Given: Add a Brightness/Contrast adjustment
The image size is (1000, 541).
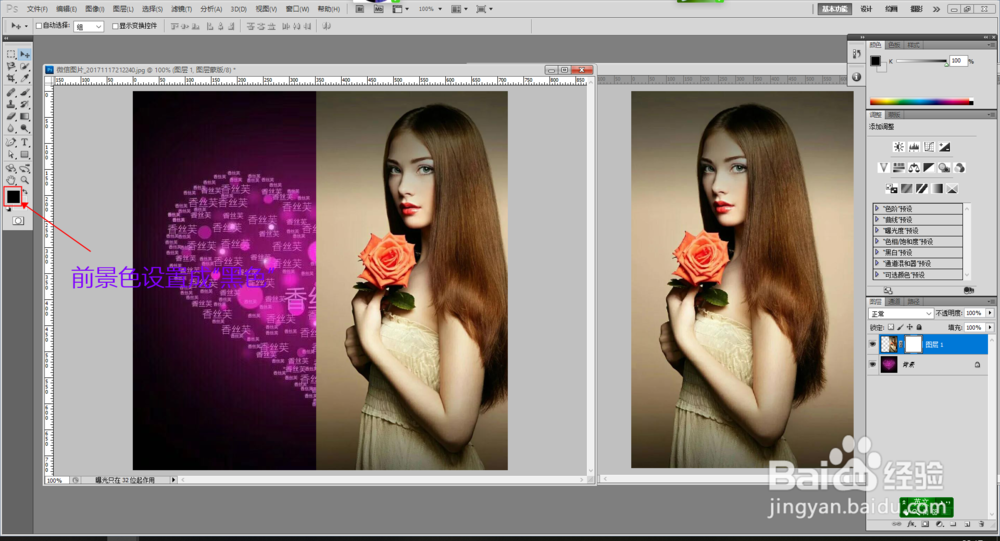Looking at the screenshot, I should click(x=899, y=147).
